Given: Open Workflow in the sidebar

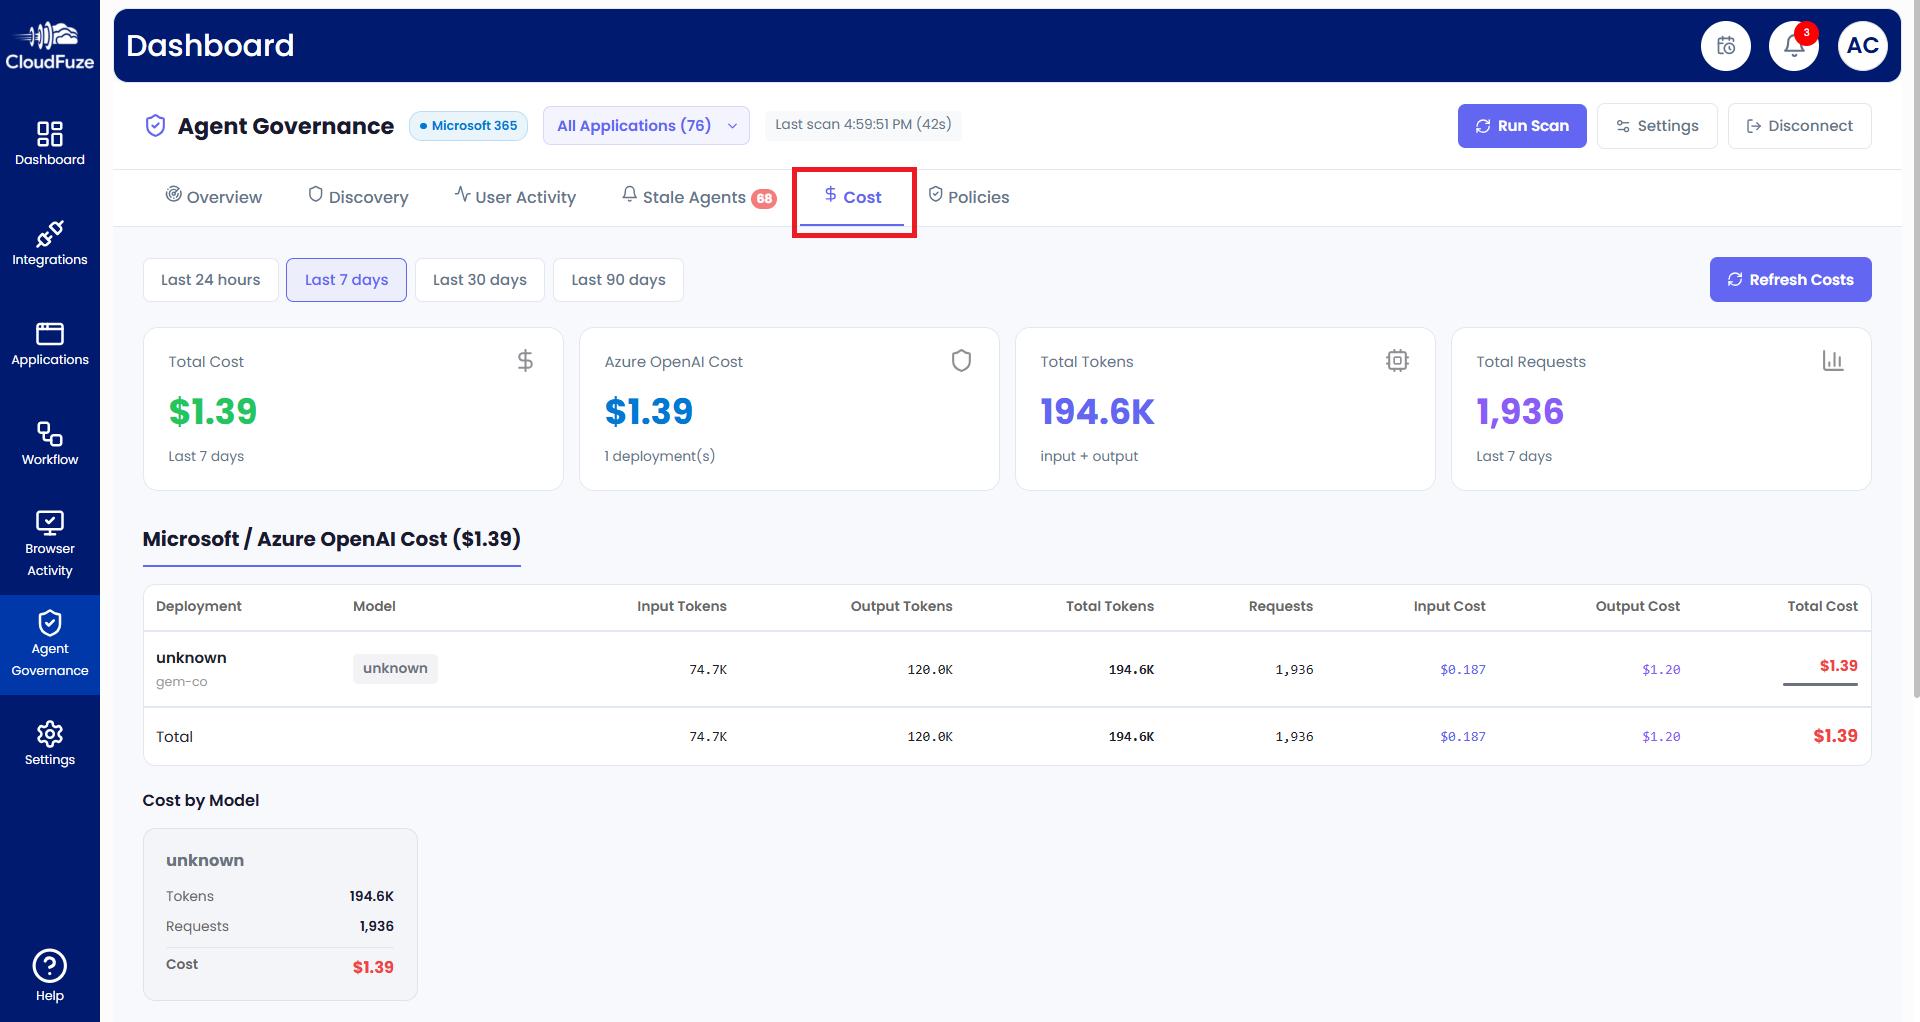Looking at the screenshot, I should (50, 444).
